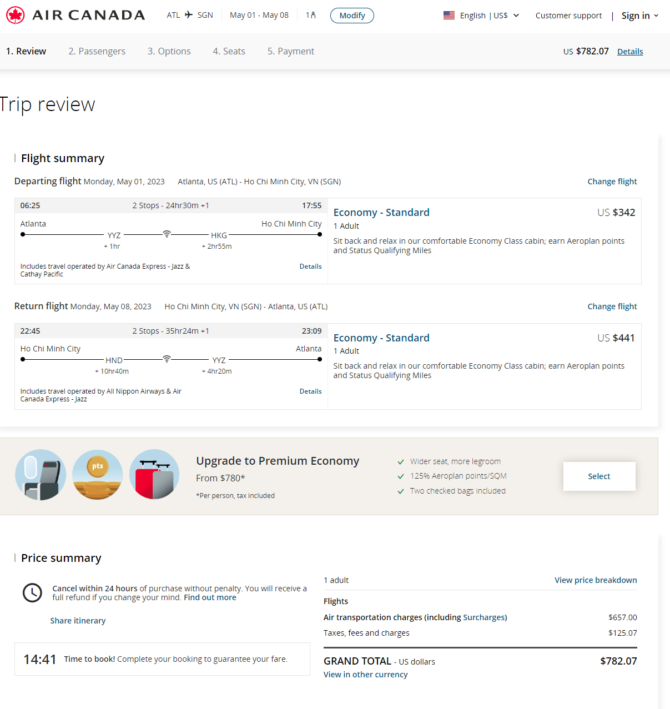Open View price breakdown
The width and height of the screenshot is (670, 709).
click(x=595, y=580)
